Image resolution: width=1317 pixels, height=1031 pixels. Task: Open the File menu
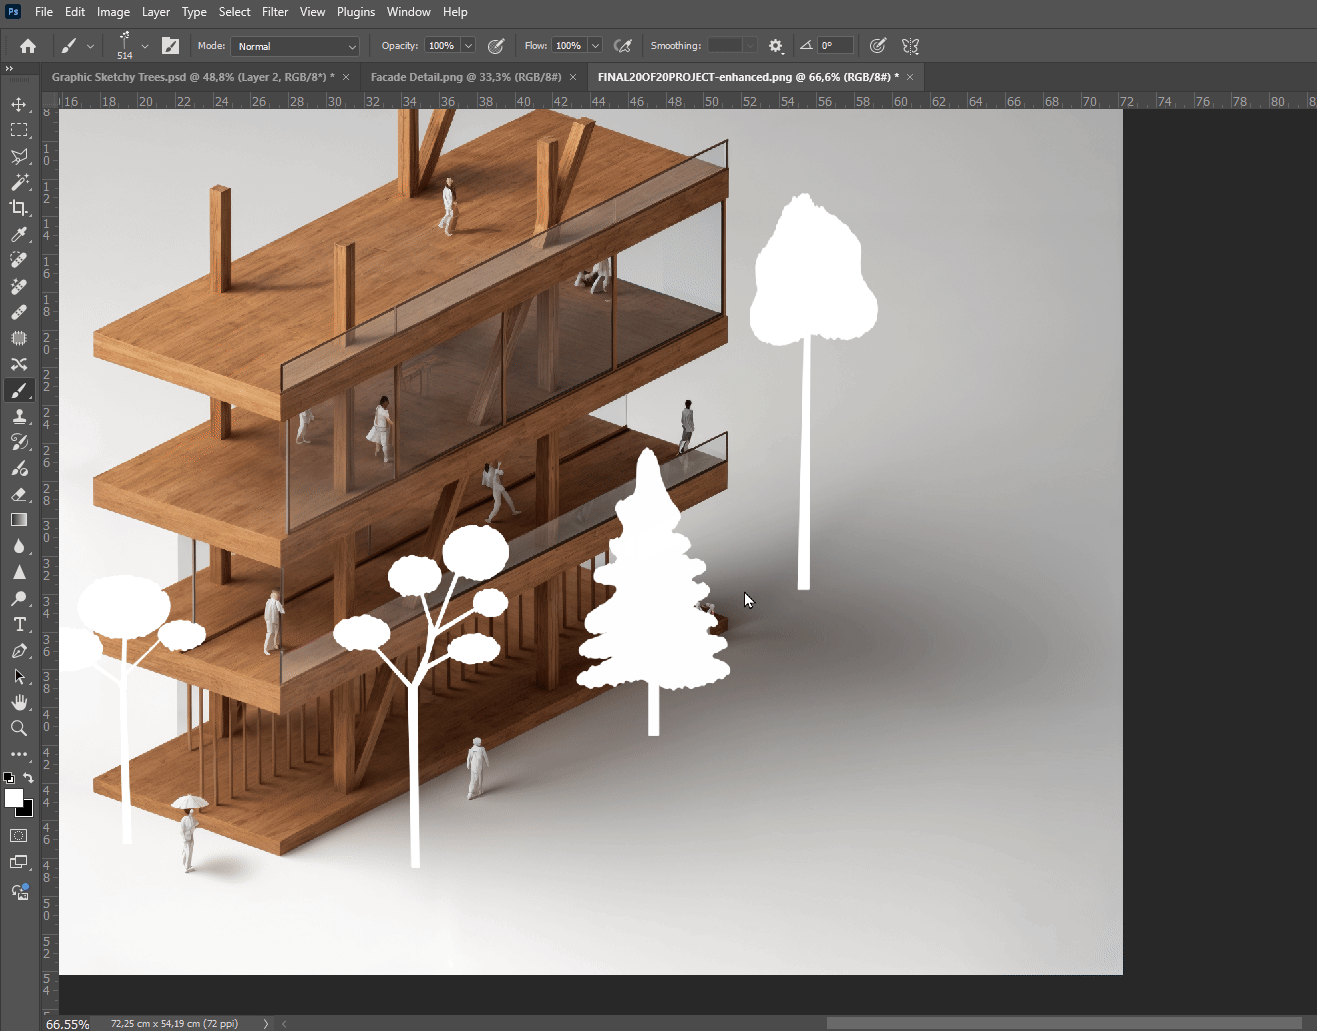tap(44, 12)
